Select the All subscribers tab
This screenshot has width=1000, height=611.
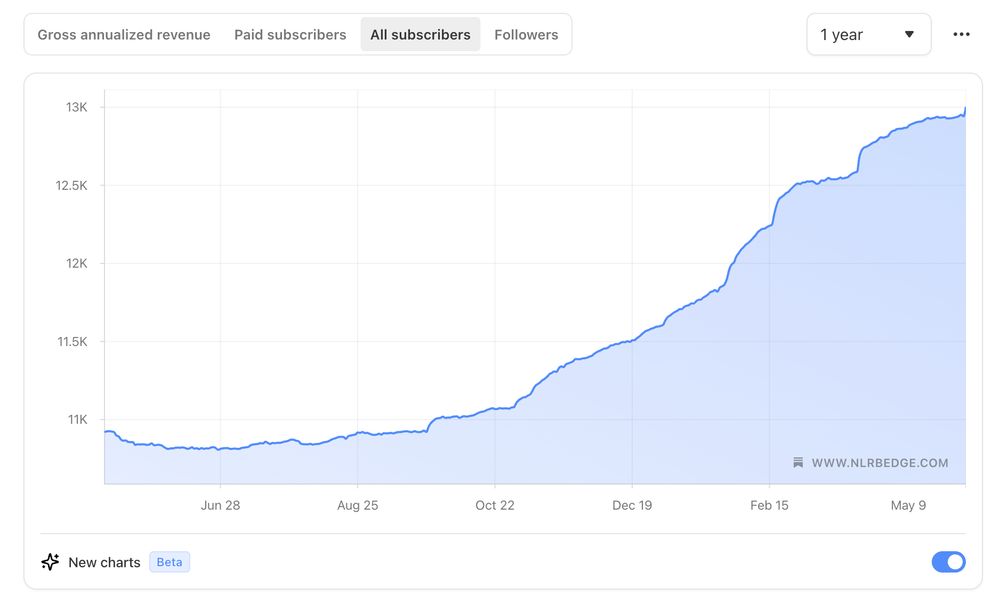420,34
